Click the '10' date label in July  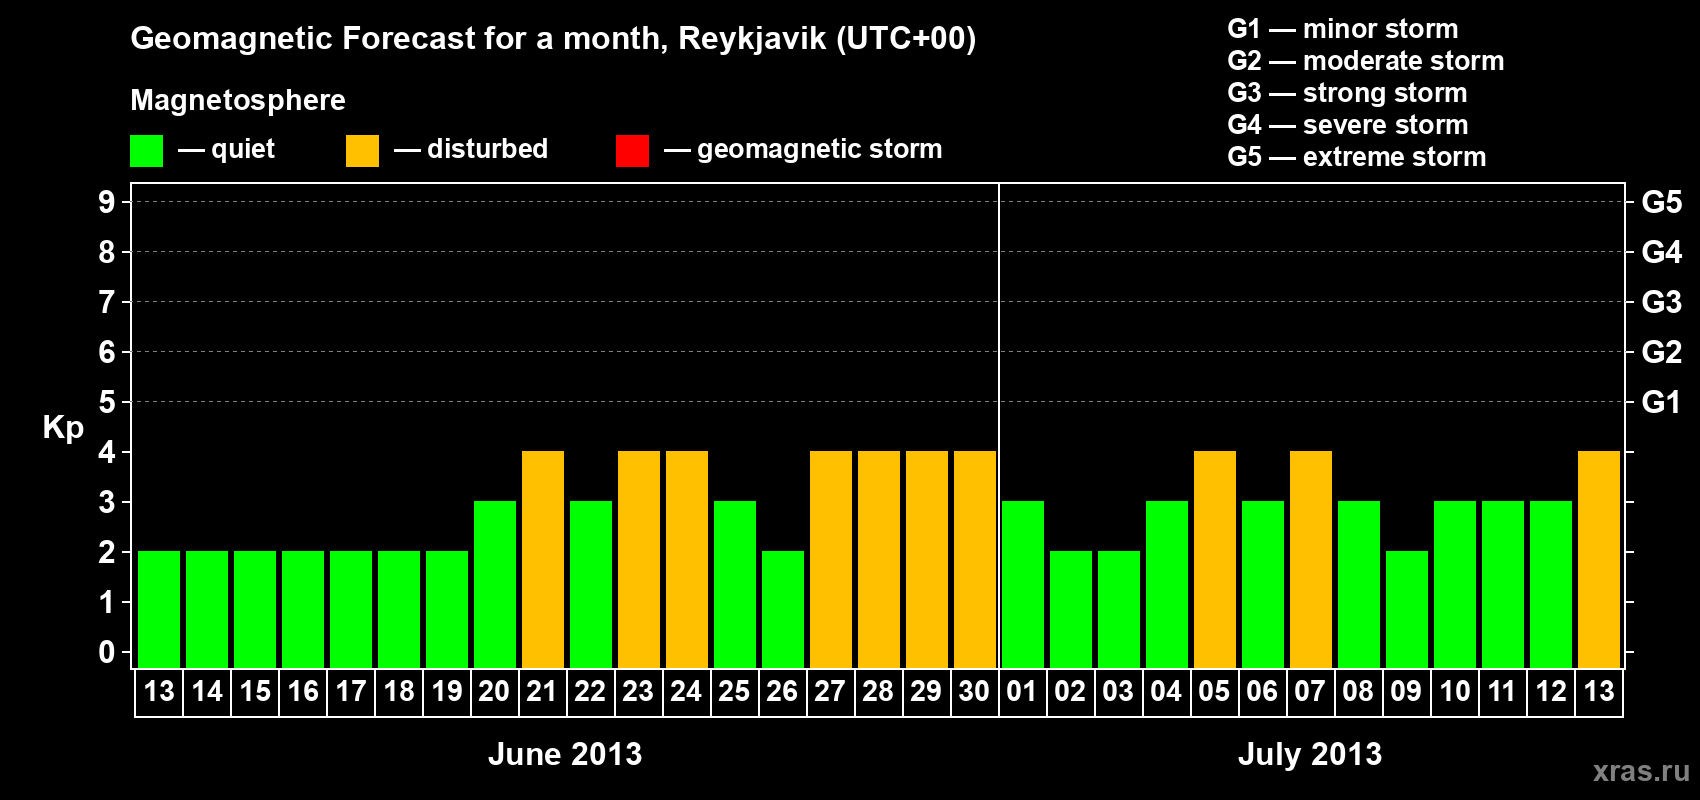click(1454, 691)
